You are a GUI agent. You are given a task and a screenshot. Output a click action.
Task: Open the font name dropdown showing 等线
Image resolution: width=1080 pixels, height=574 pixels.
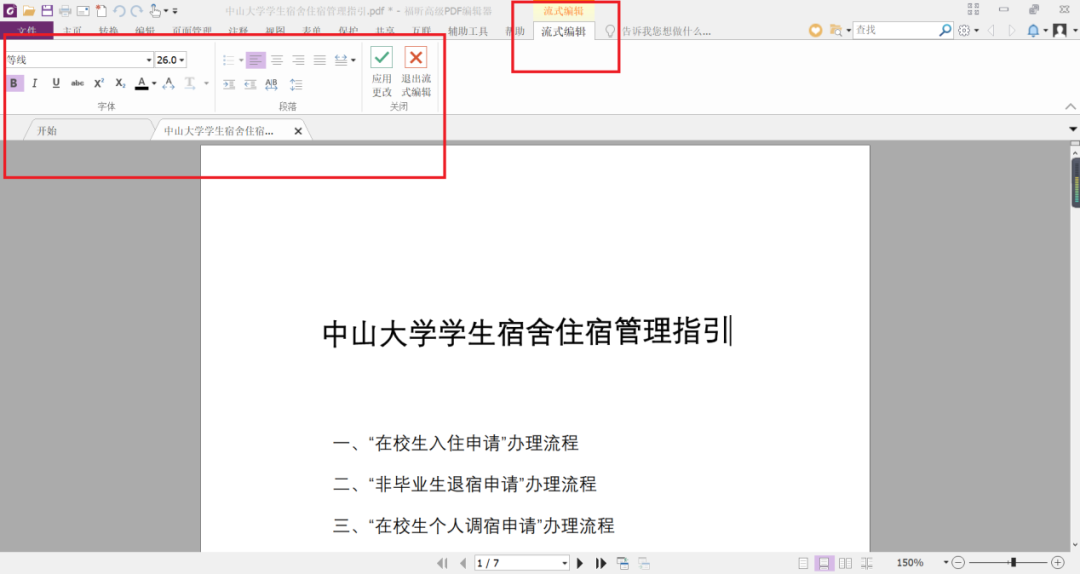tap(149, 60)
